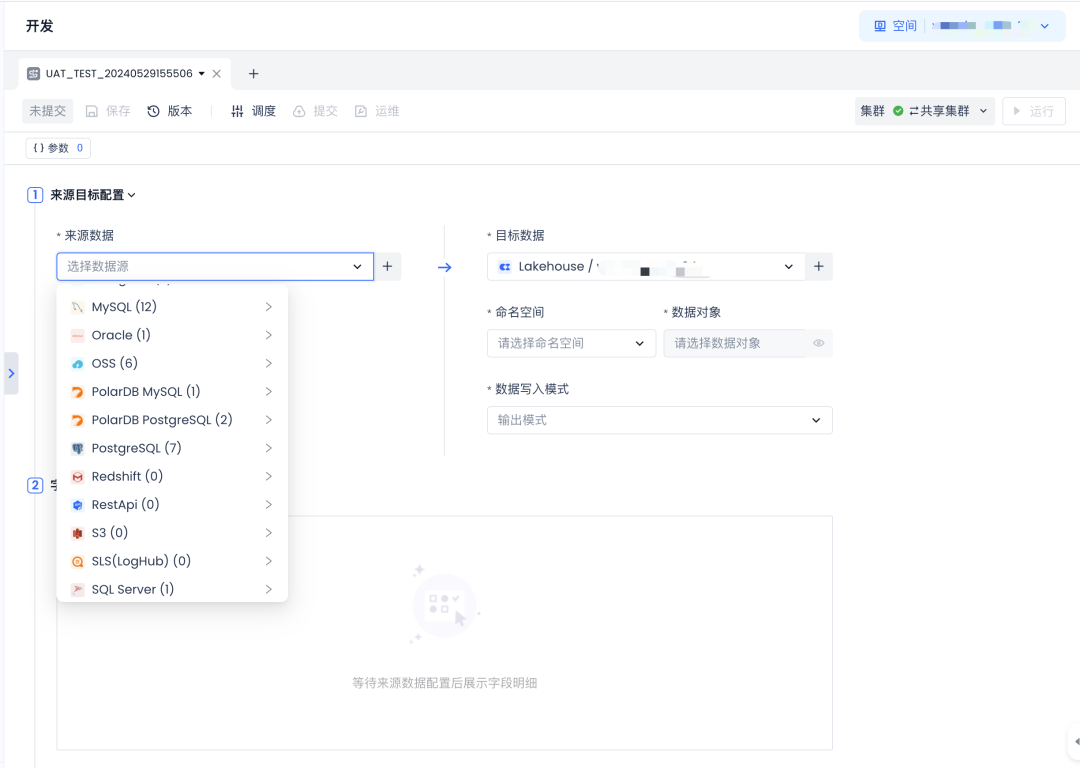Viewport: 1080px width, 768px height.
Task: Open a new tab with the plus icon
Action: point(253,74)
